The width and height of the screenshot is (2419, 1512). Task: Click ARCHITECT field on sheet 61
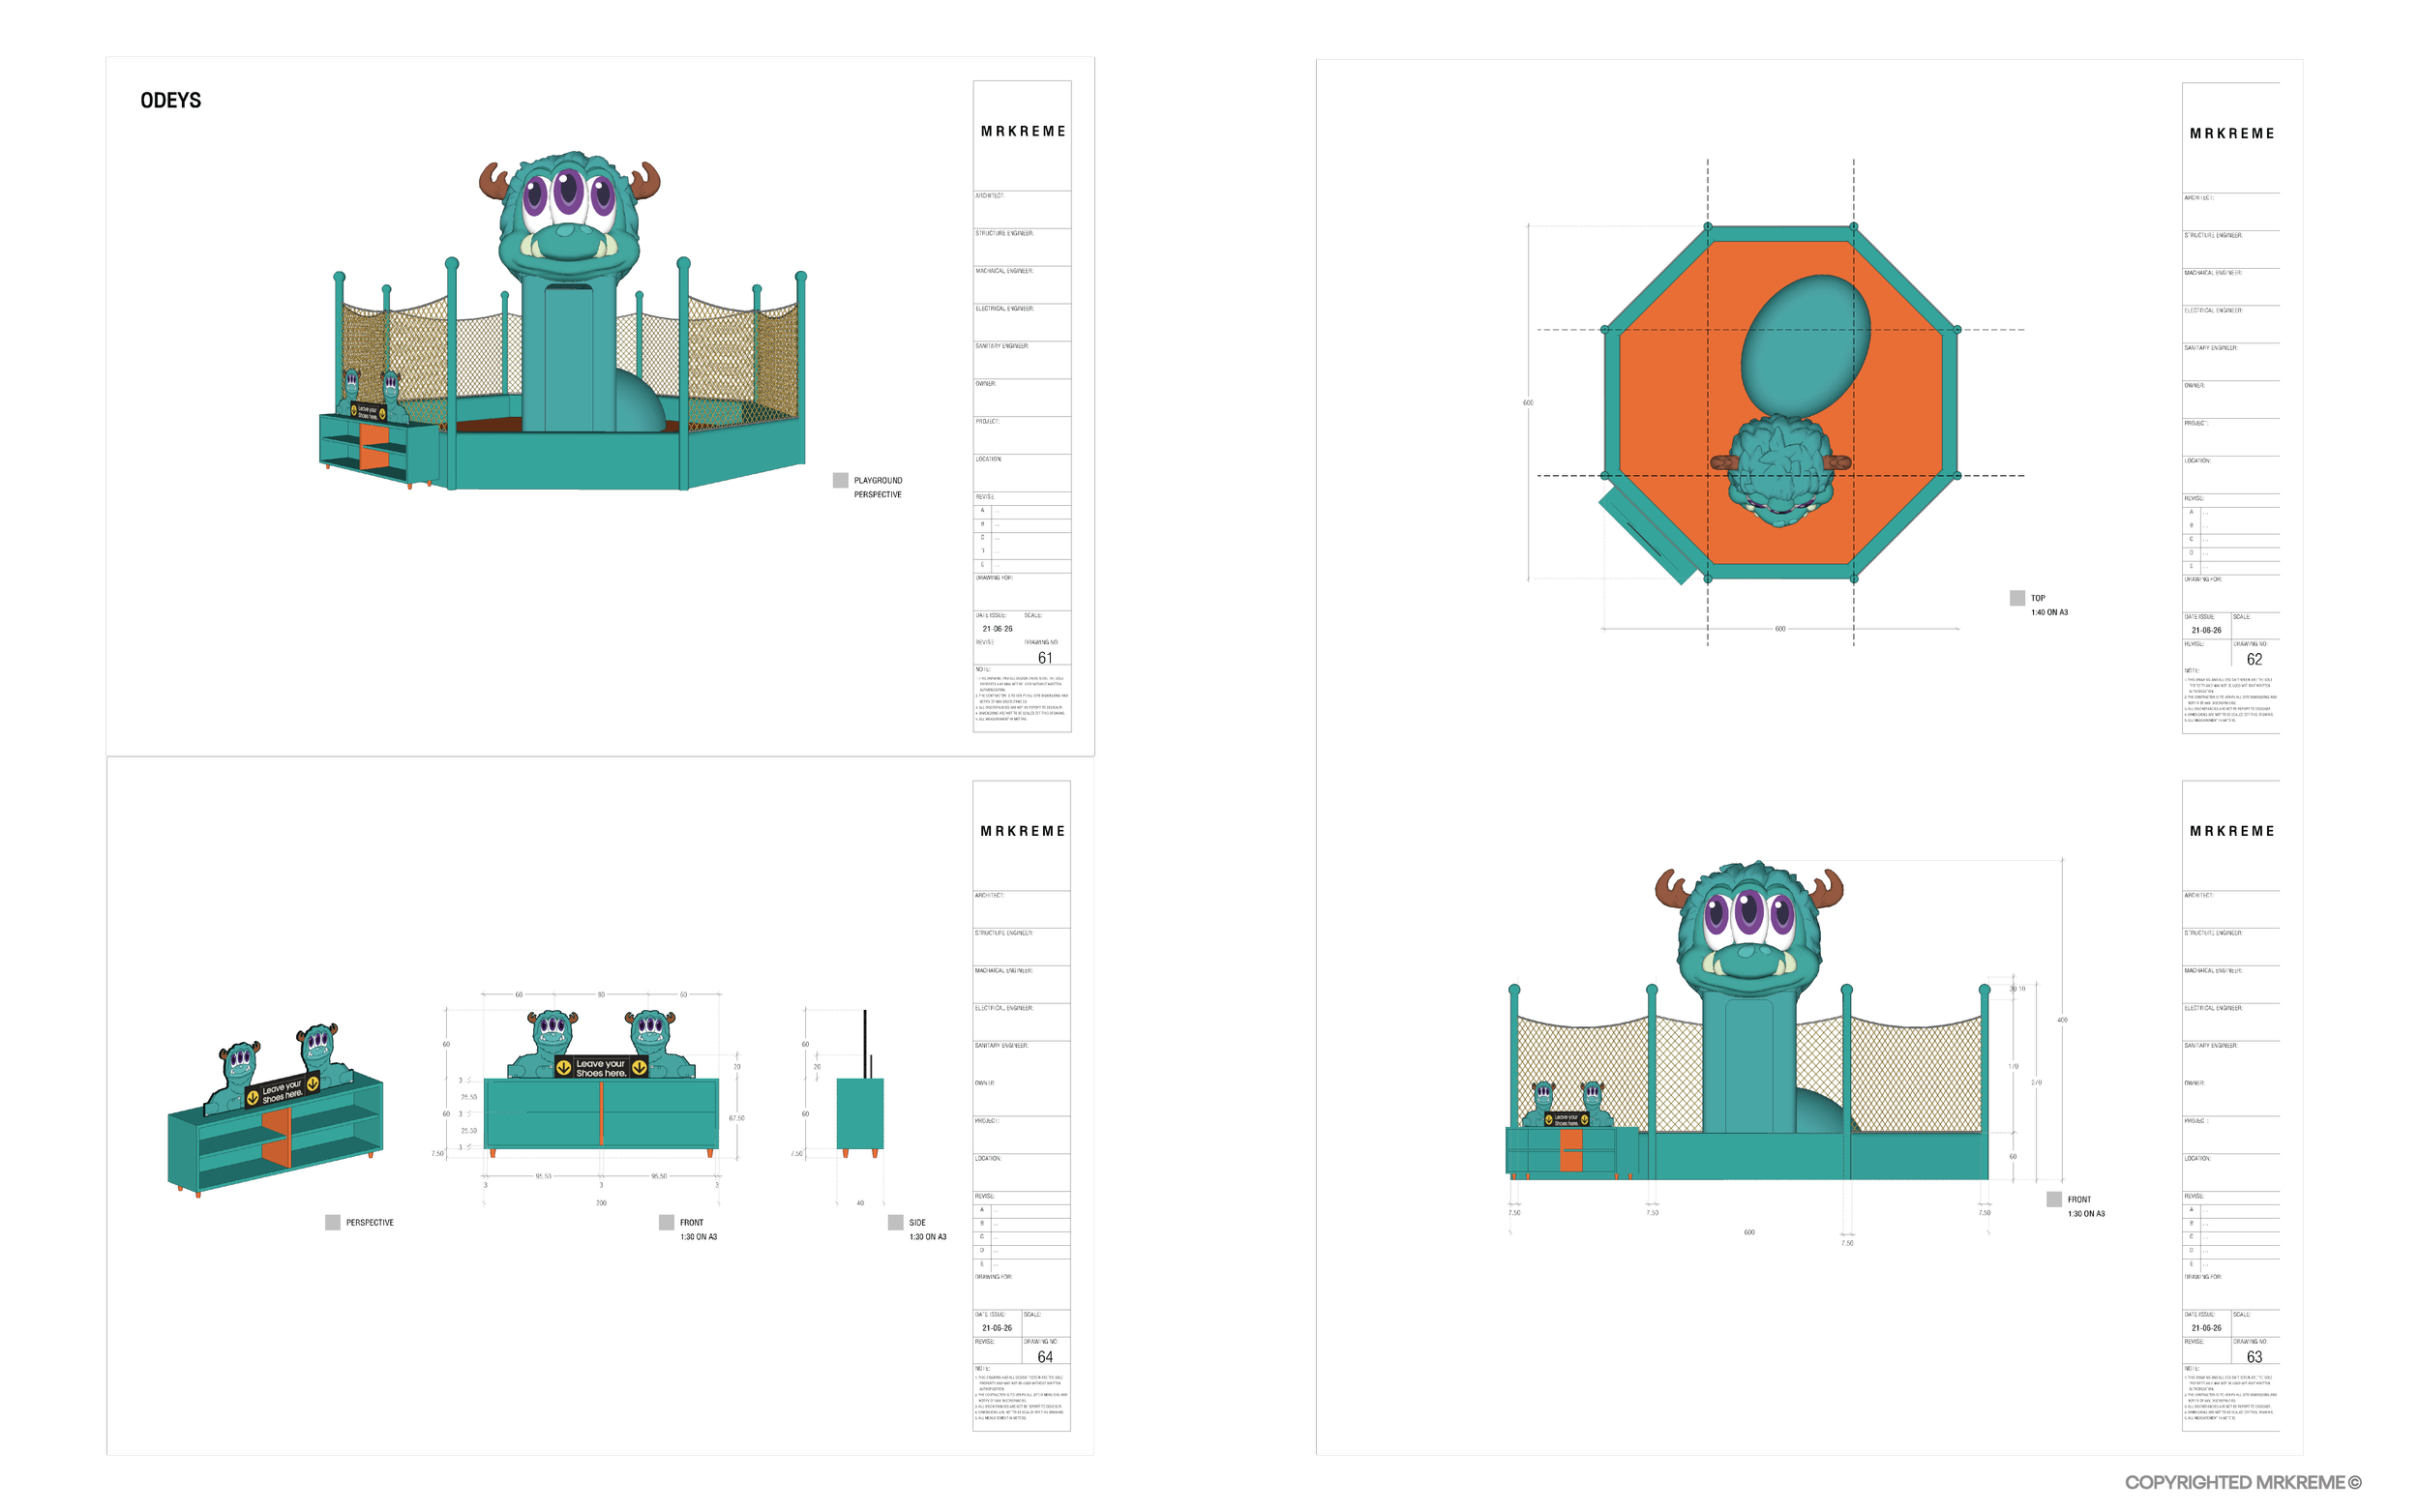1022,209
